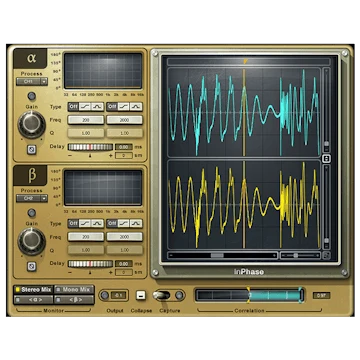Toggle the alpha section enable LED button
The height and width of the screenshot is (360, 360).
coord(32,96)
